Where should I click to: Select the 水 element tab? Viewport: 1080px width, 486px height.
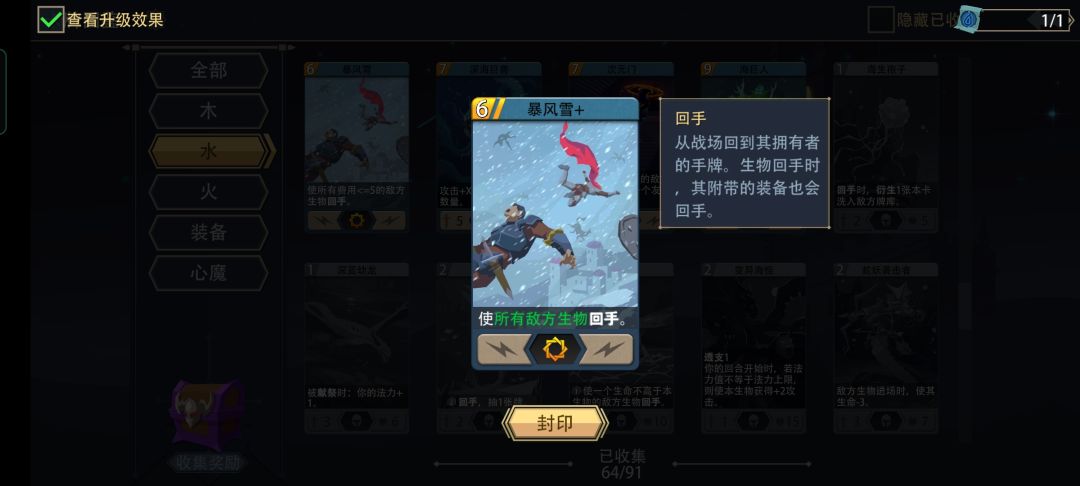209,151
